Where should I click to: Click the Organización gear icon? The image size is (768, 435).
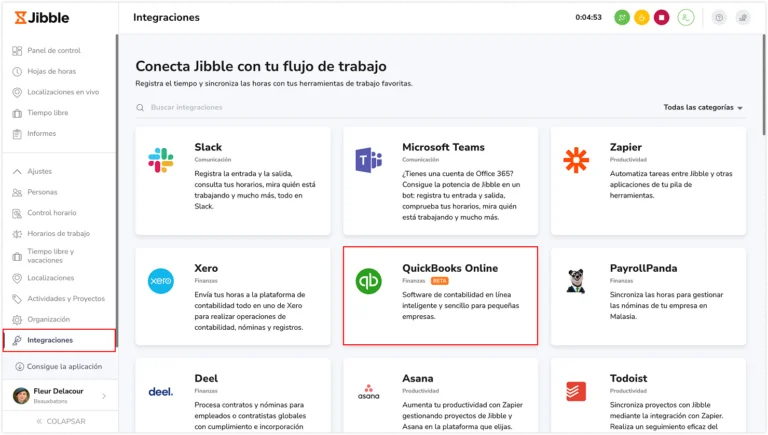[17, 319]
